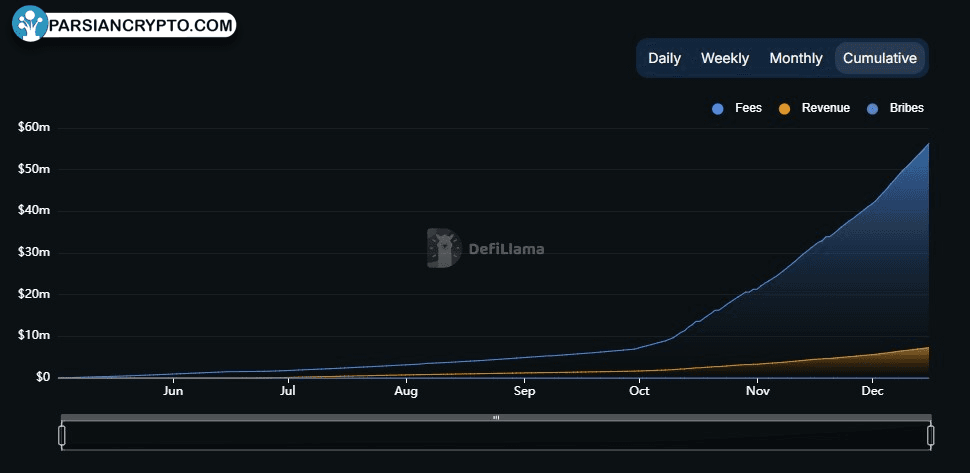Viewport: 970px width, 473px height.
Task: Click the ParsianCrypto tree logo icon
Action: [x=31, y=24]
